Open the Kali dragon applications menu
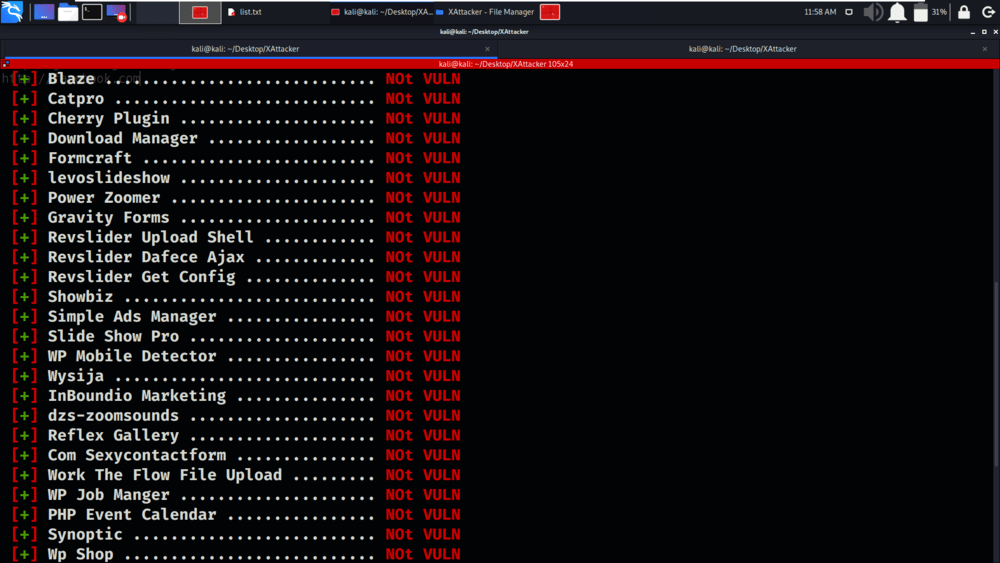Viewport: 1000px width, 563px height. click(12, 11)
